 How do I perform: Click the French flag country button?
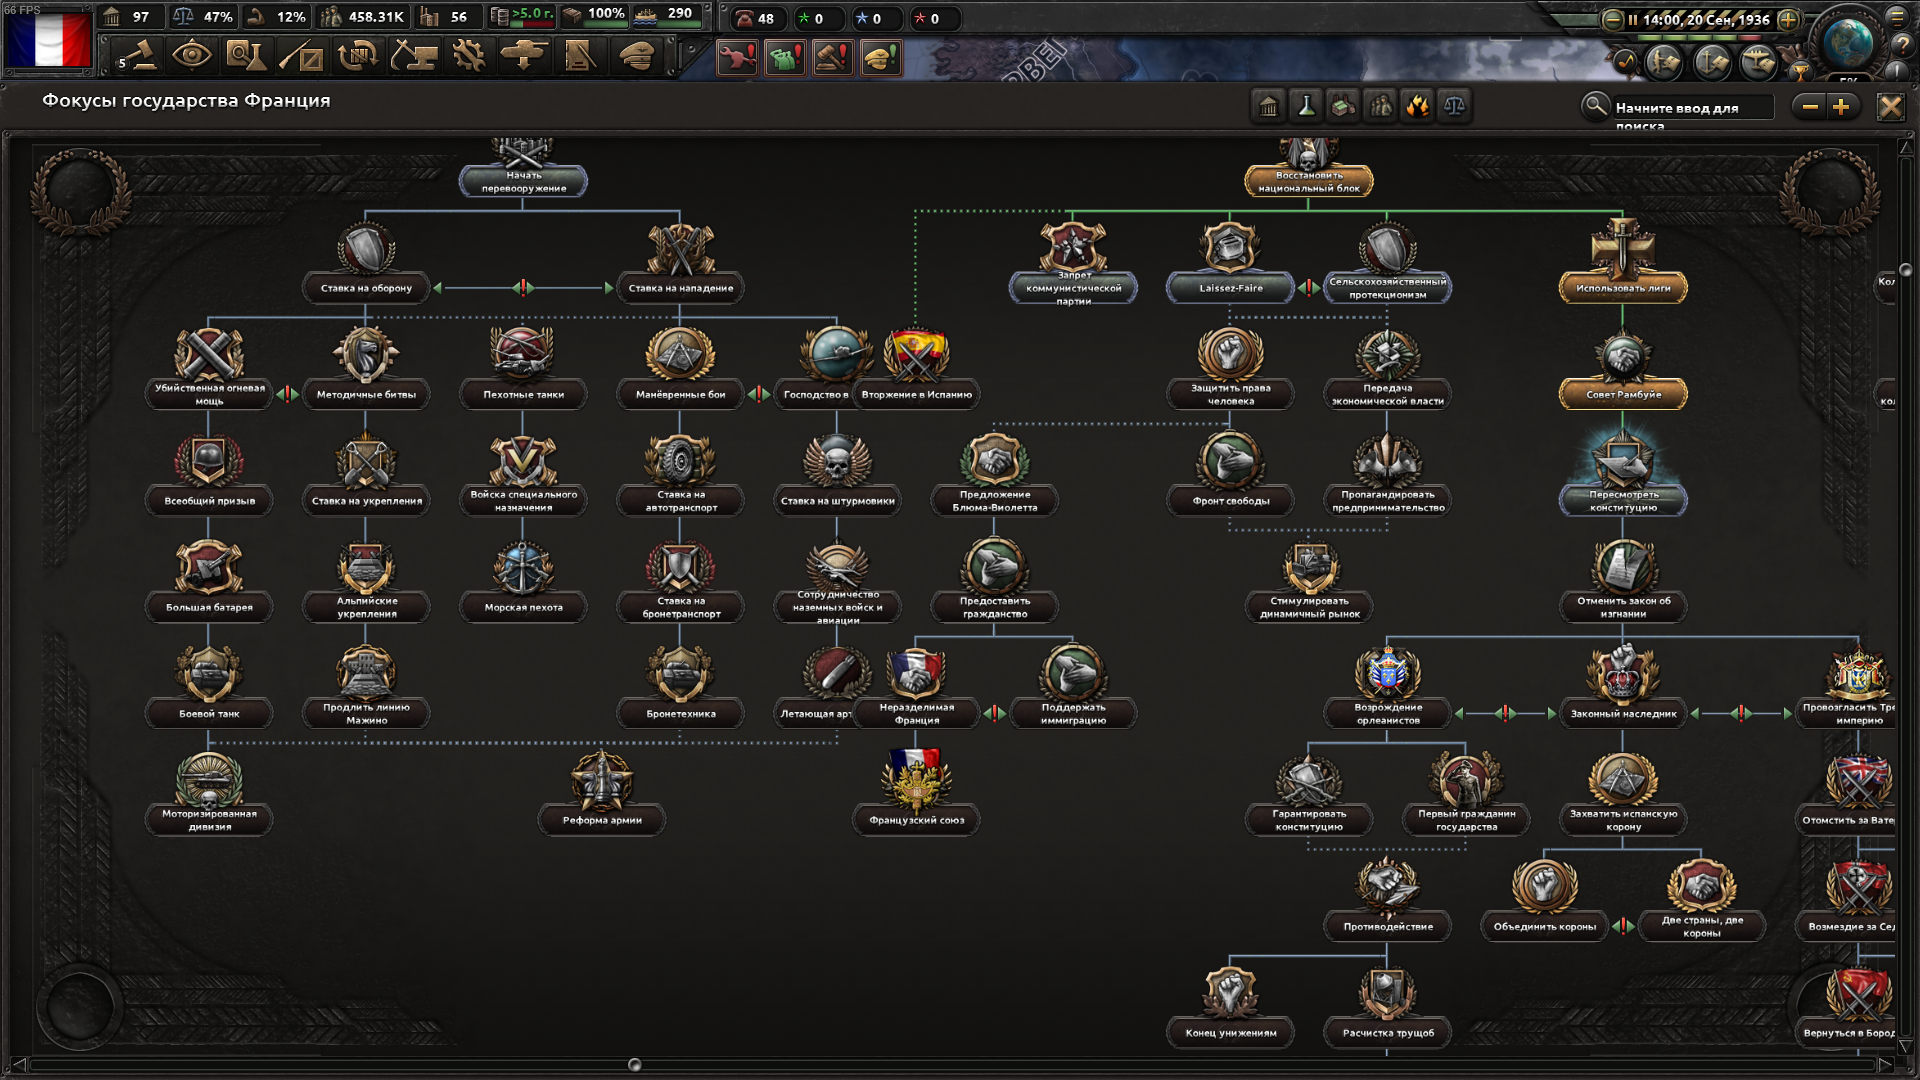click(x=47, y=40)
